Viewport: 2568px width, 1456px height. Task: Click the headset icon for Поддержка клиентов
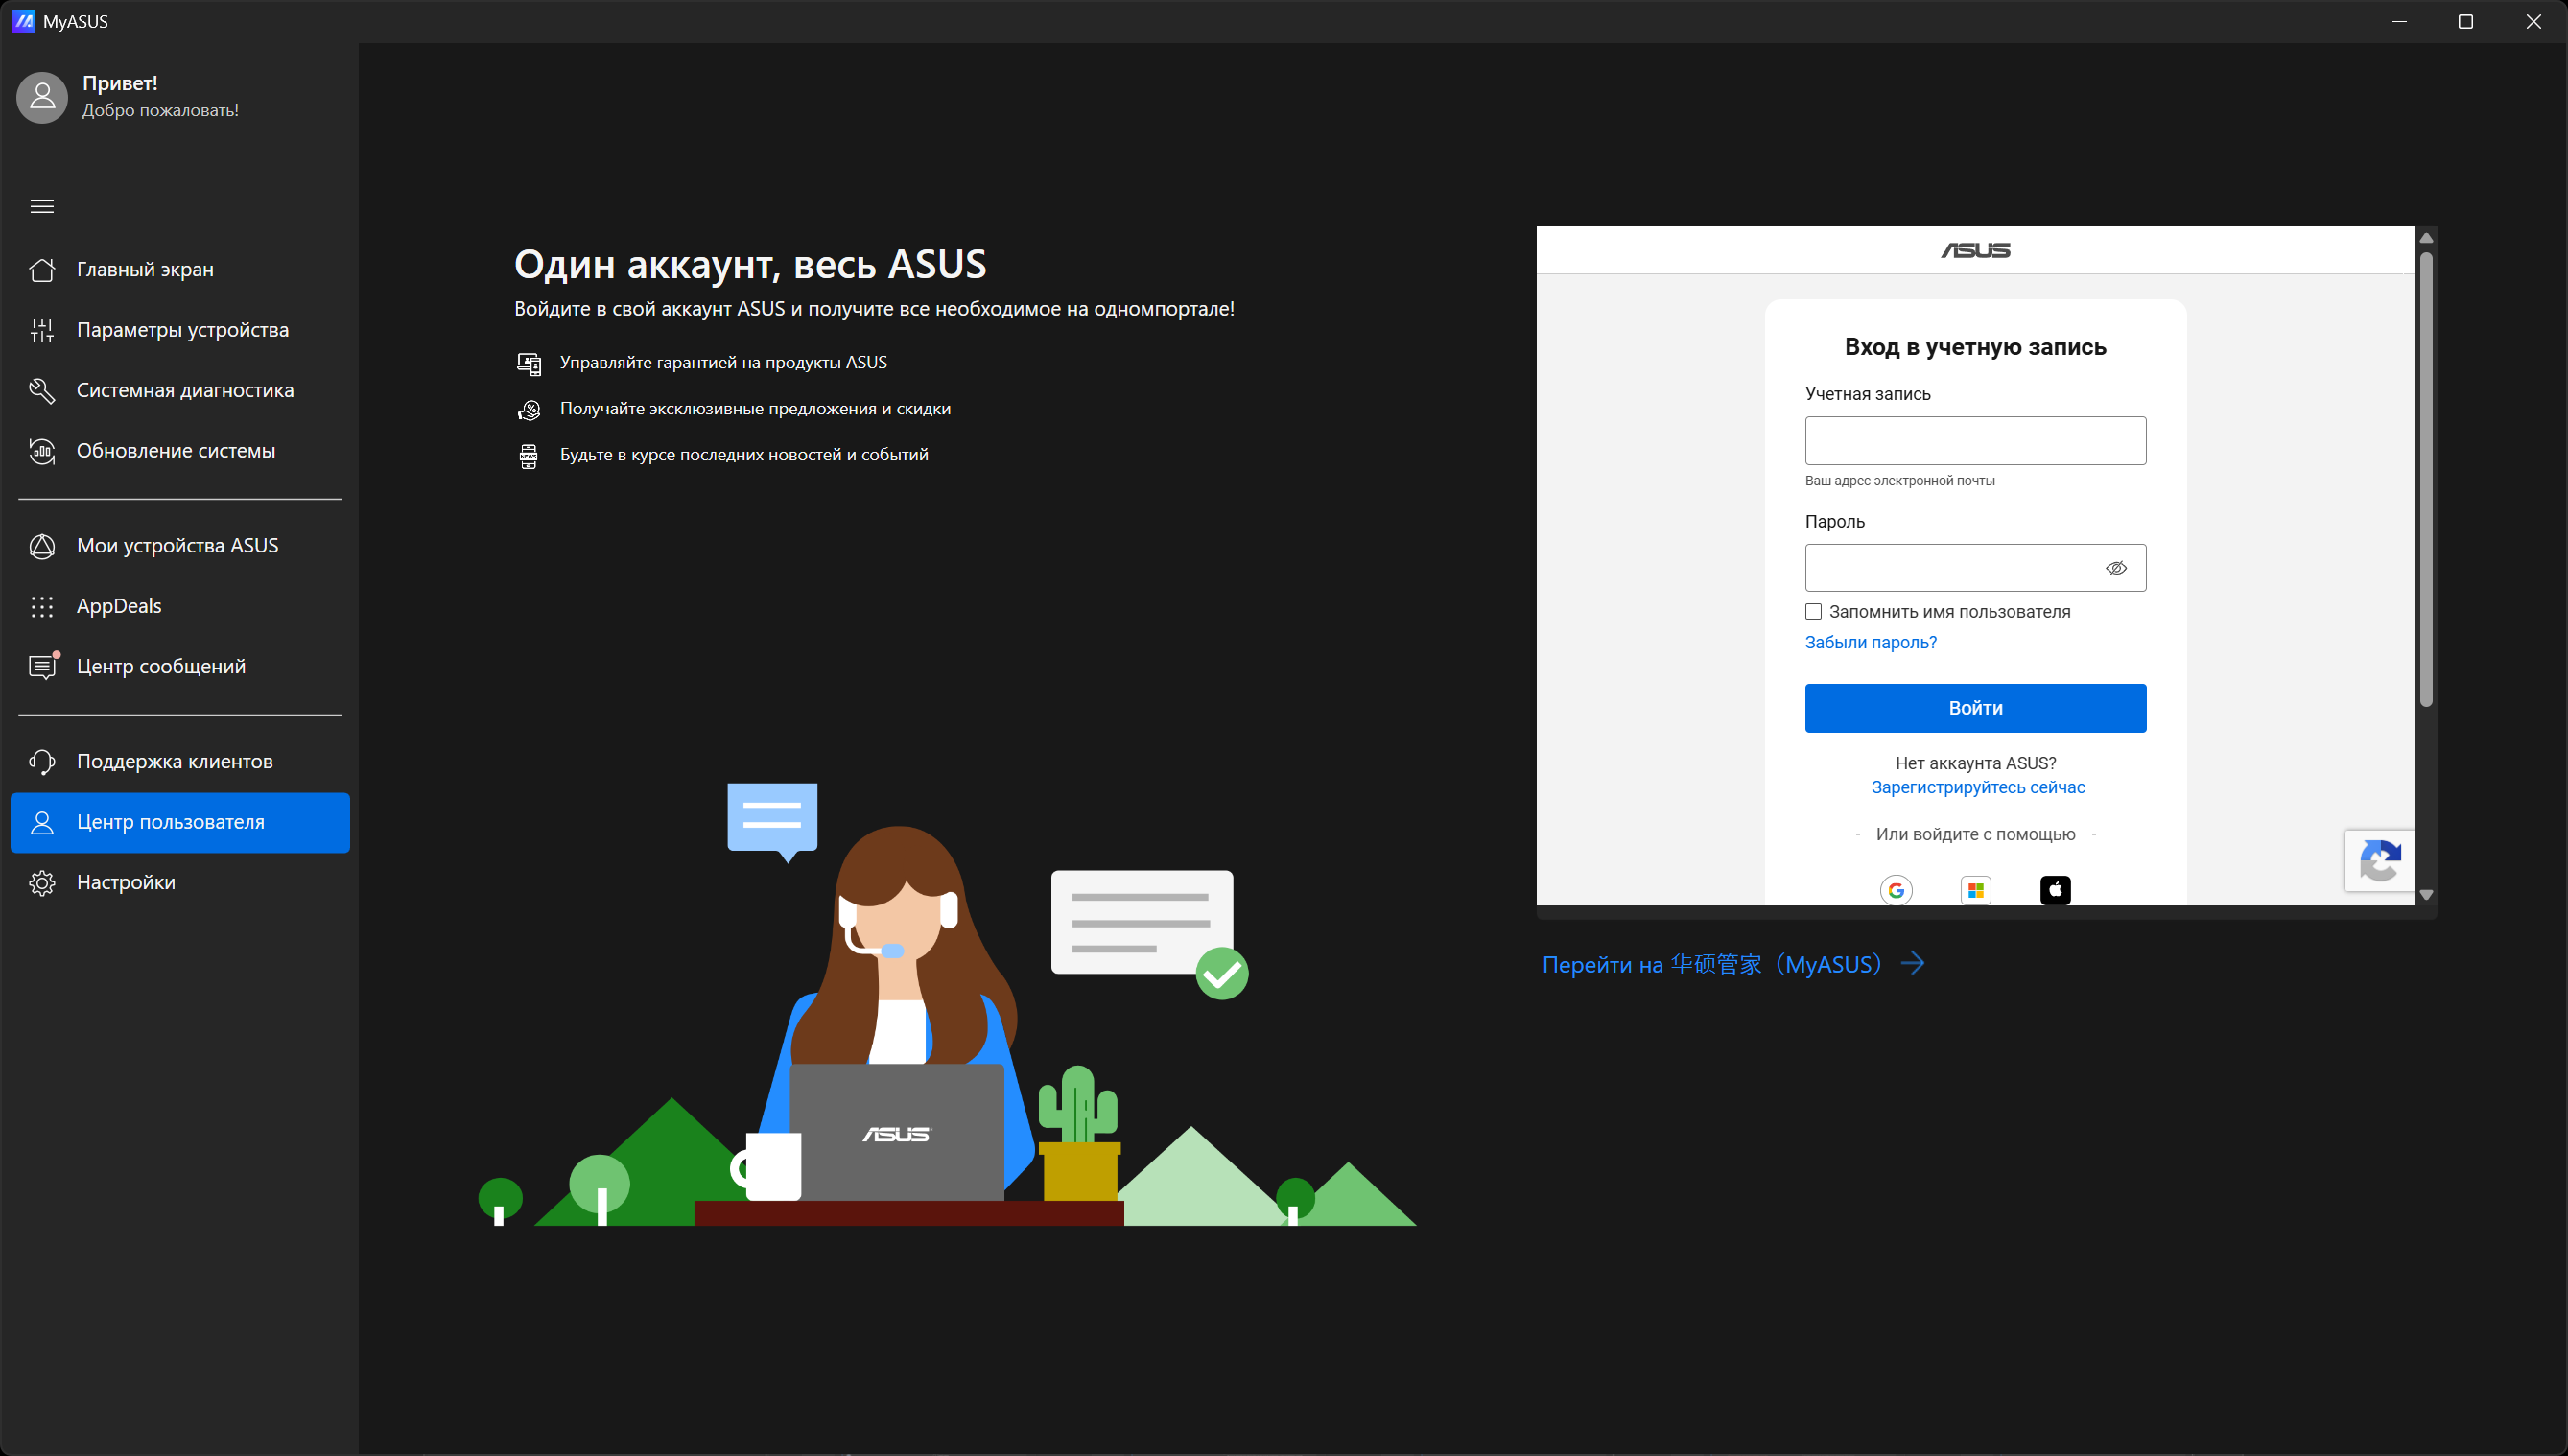(x=42, y=762)
